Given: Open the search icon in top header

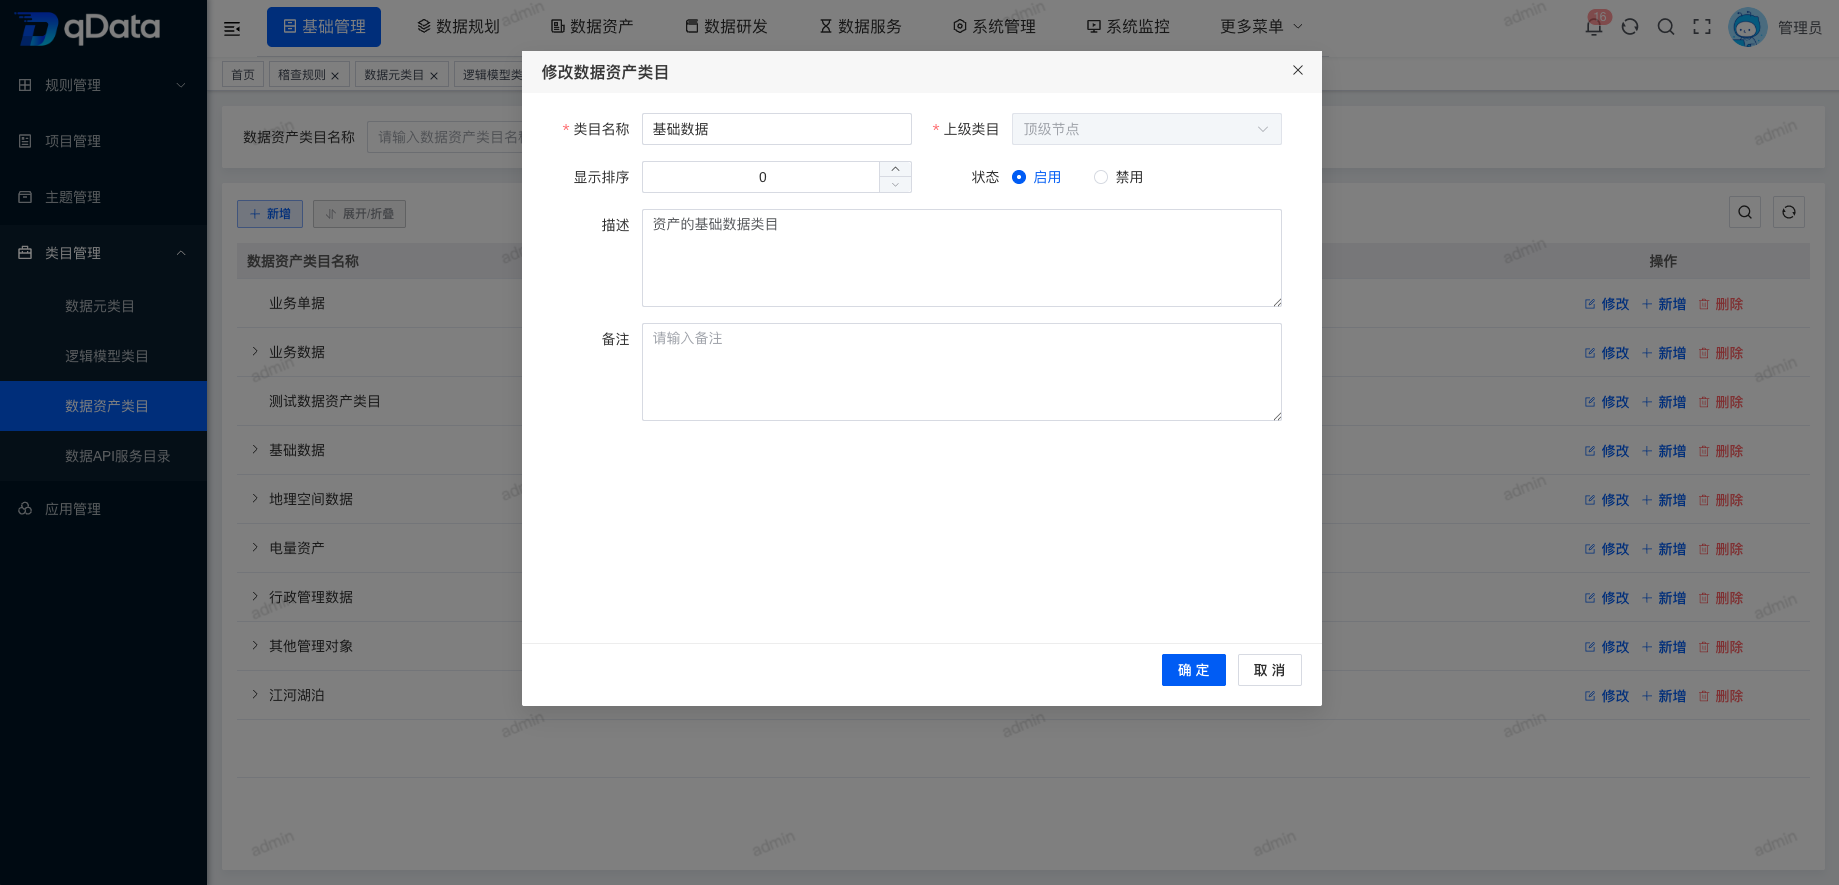Looking at the screenshot, I should 1666,27.
